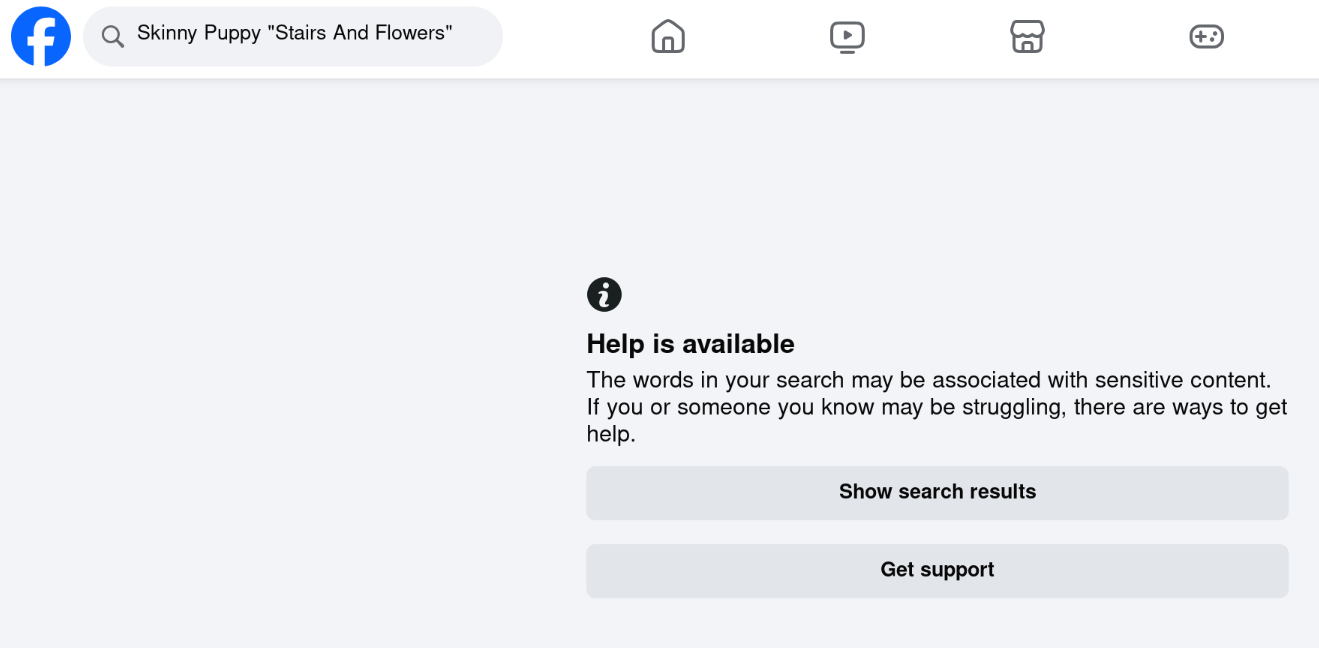Viewport: 1319px width, 648px height.
Task: Click "Skinny Puppy" in the search bar
Action: point(199,34)
